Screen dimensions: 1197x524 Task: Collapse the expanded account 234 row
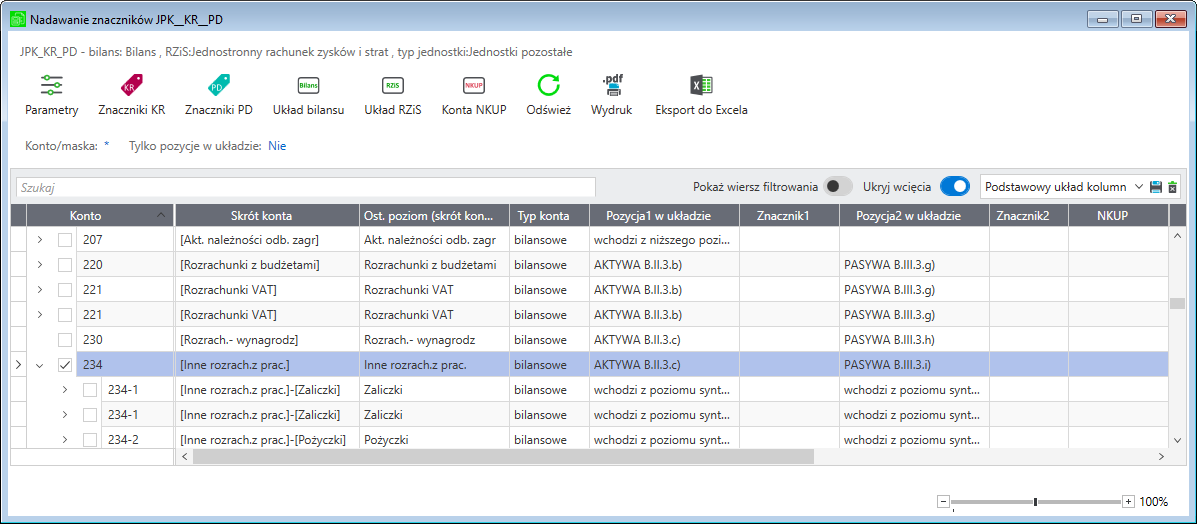pyautogui.click(x=40, y=364)
